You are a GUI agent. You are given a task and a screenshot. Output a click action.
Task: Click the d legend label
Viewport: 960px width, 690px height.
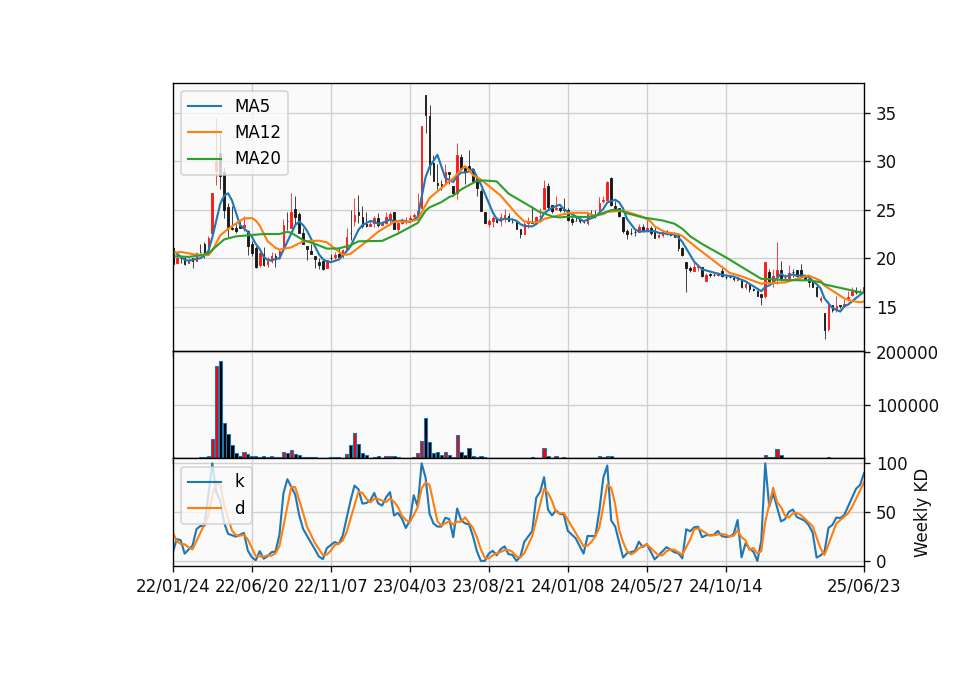point(240,508)
